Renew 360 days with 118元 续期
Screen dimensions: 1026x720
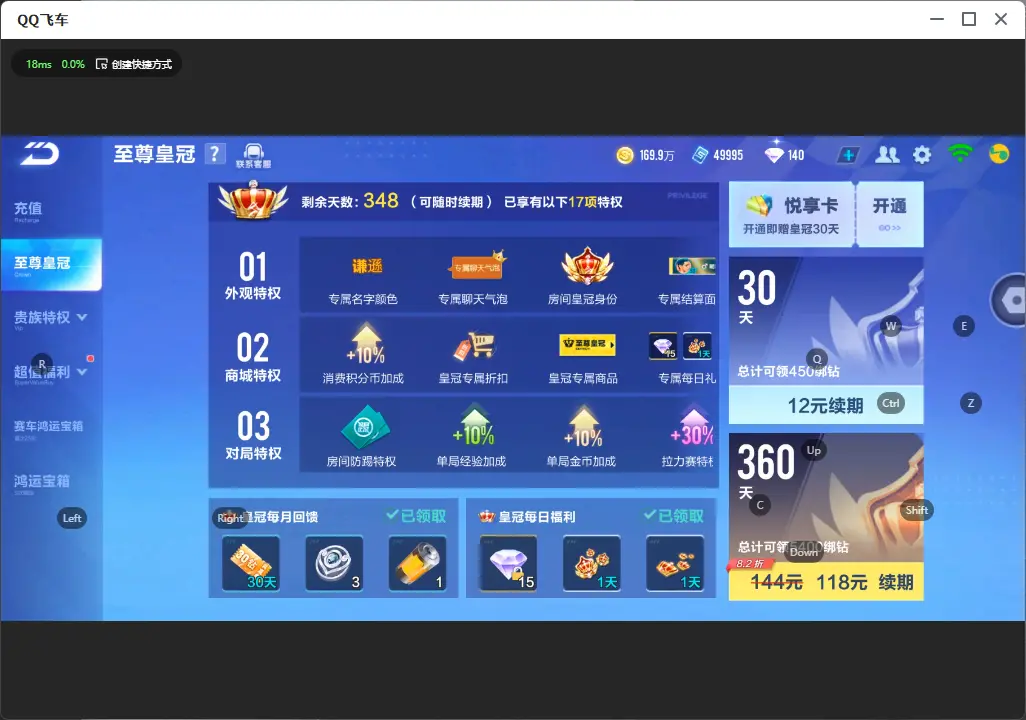(x=826, y=582)
